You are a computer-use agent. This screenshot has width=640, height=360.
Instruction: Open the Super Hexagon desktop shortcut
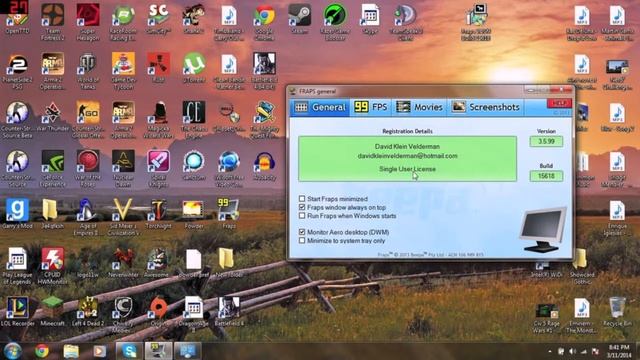click(88, 21)
